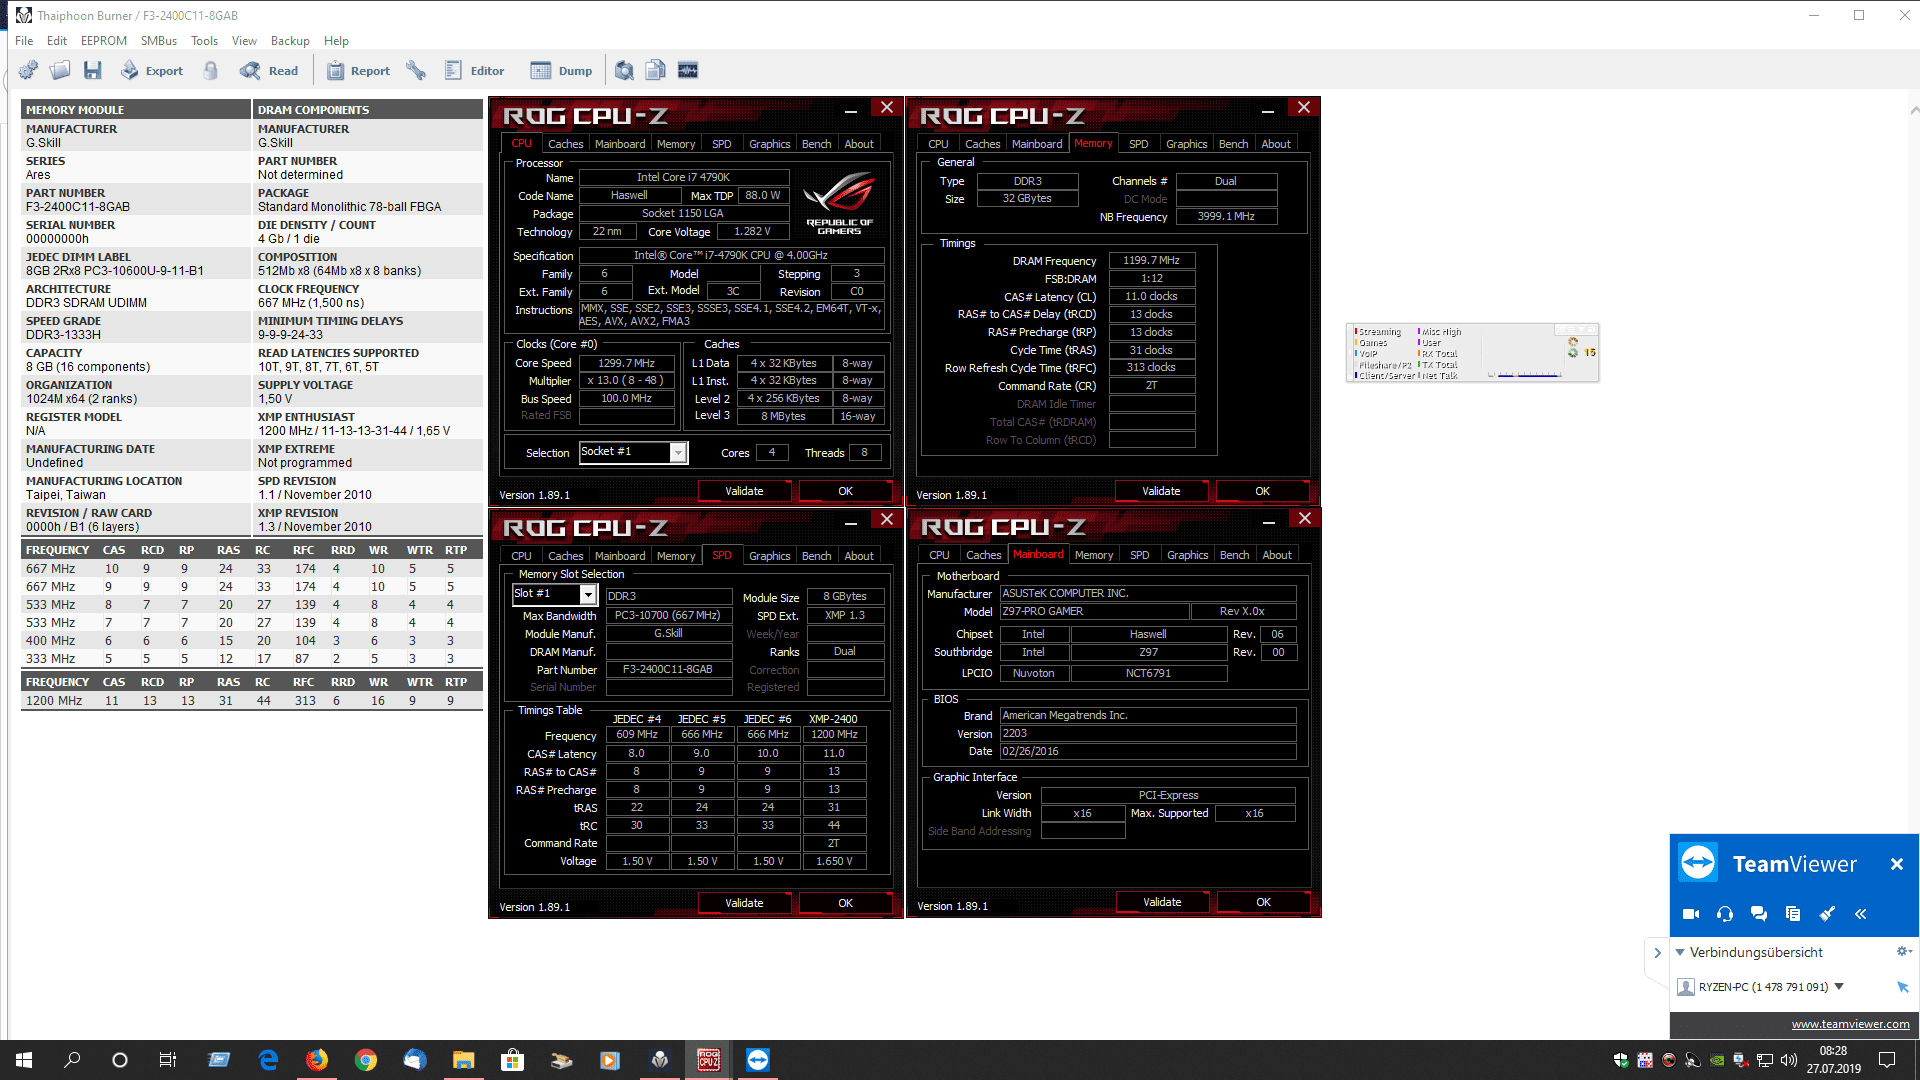Image resolution: width=1920 pixels, height=1080 pixels.
Task: Click the TeamViewer taskbar icon
Action: 758,1060
